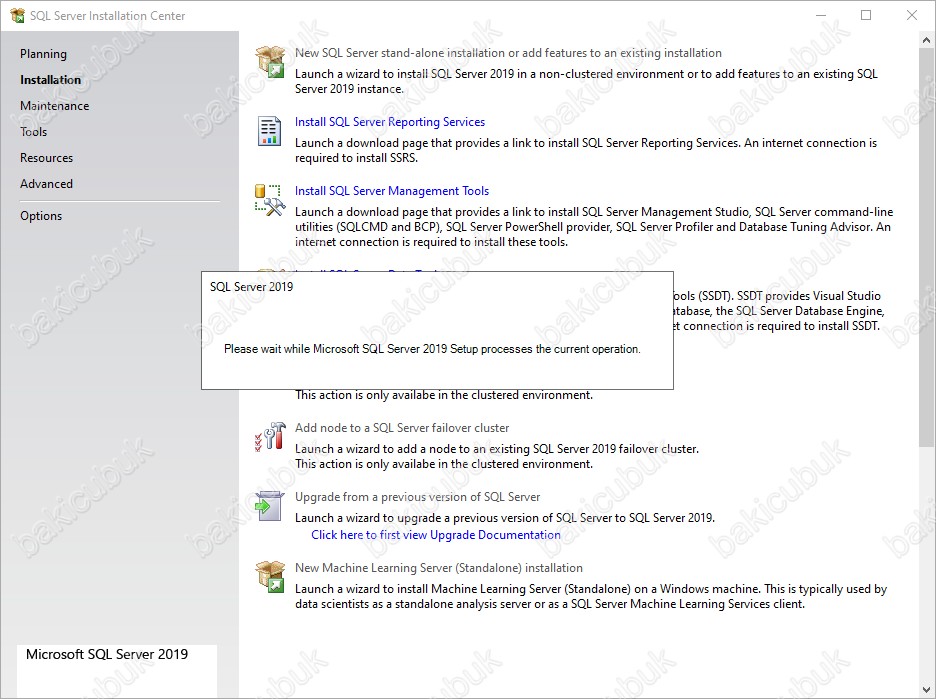Click Upgrade from a previous version of SQL Server
936x699 pixels.
pyautogui.click(x=417, y=497)
